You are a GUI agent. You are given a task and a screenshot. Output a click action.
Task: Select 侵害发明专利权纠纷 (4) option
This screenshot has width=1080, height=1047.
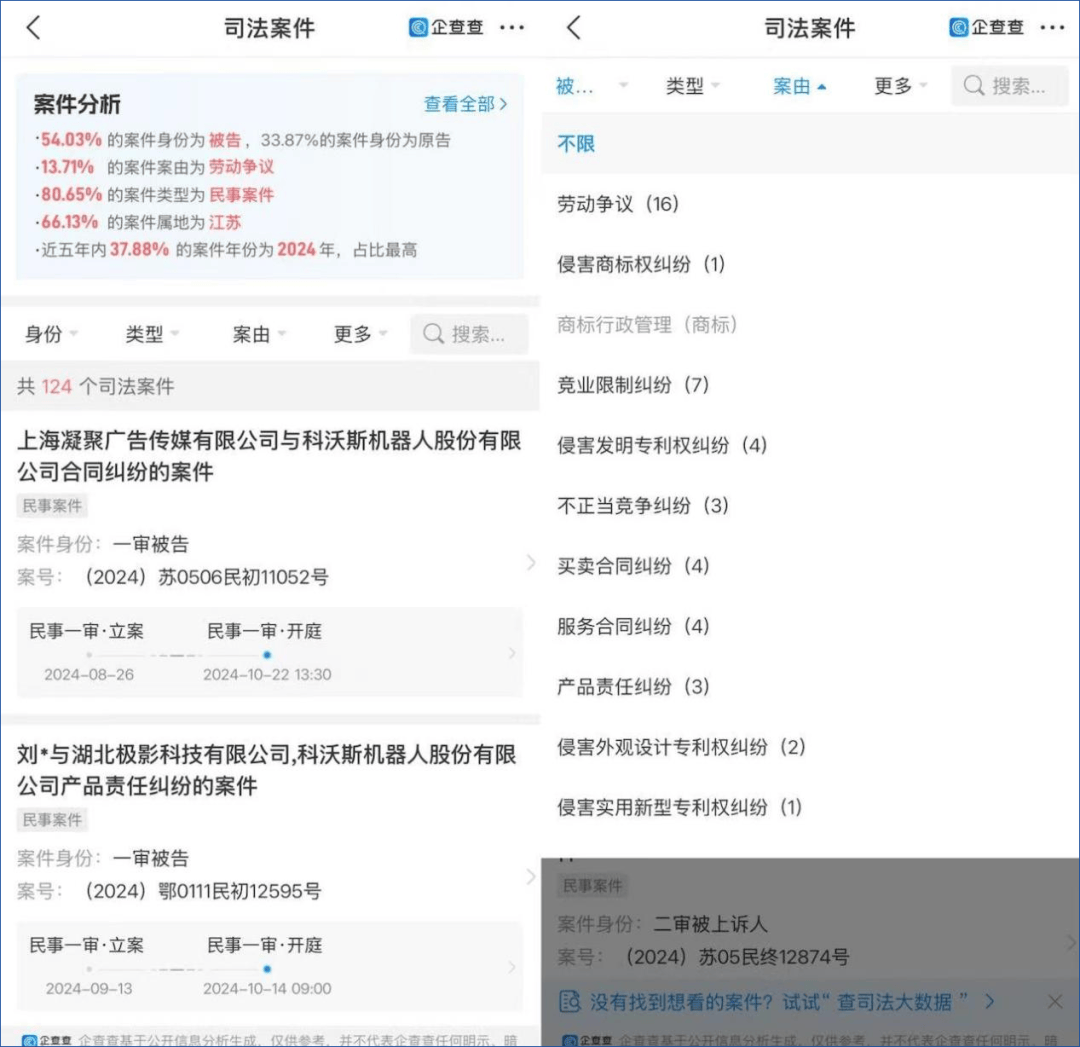pyautogui.click(x=810, y=445)
